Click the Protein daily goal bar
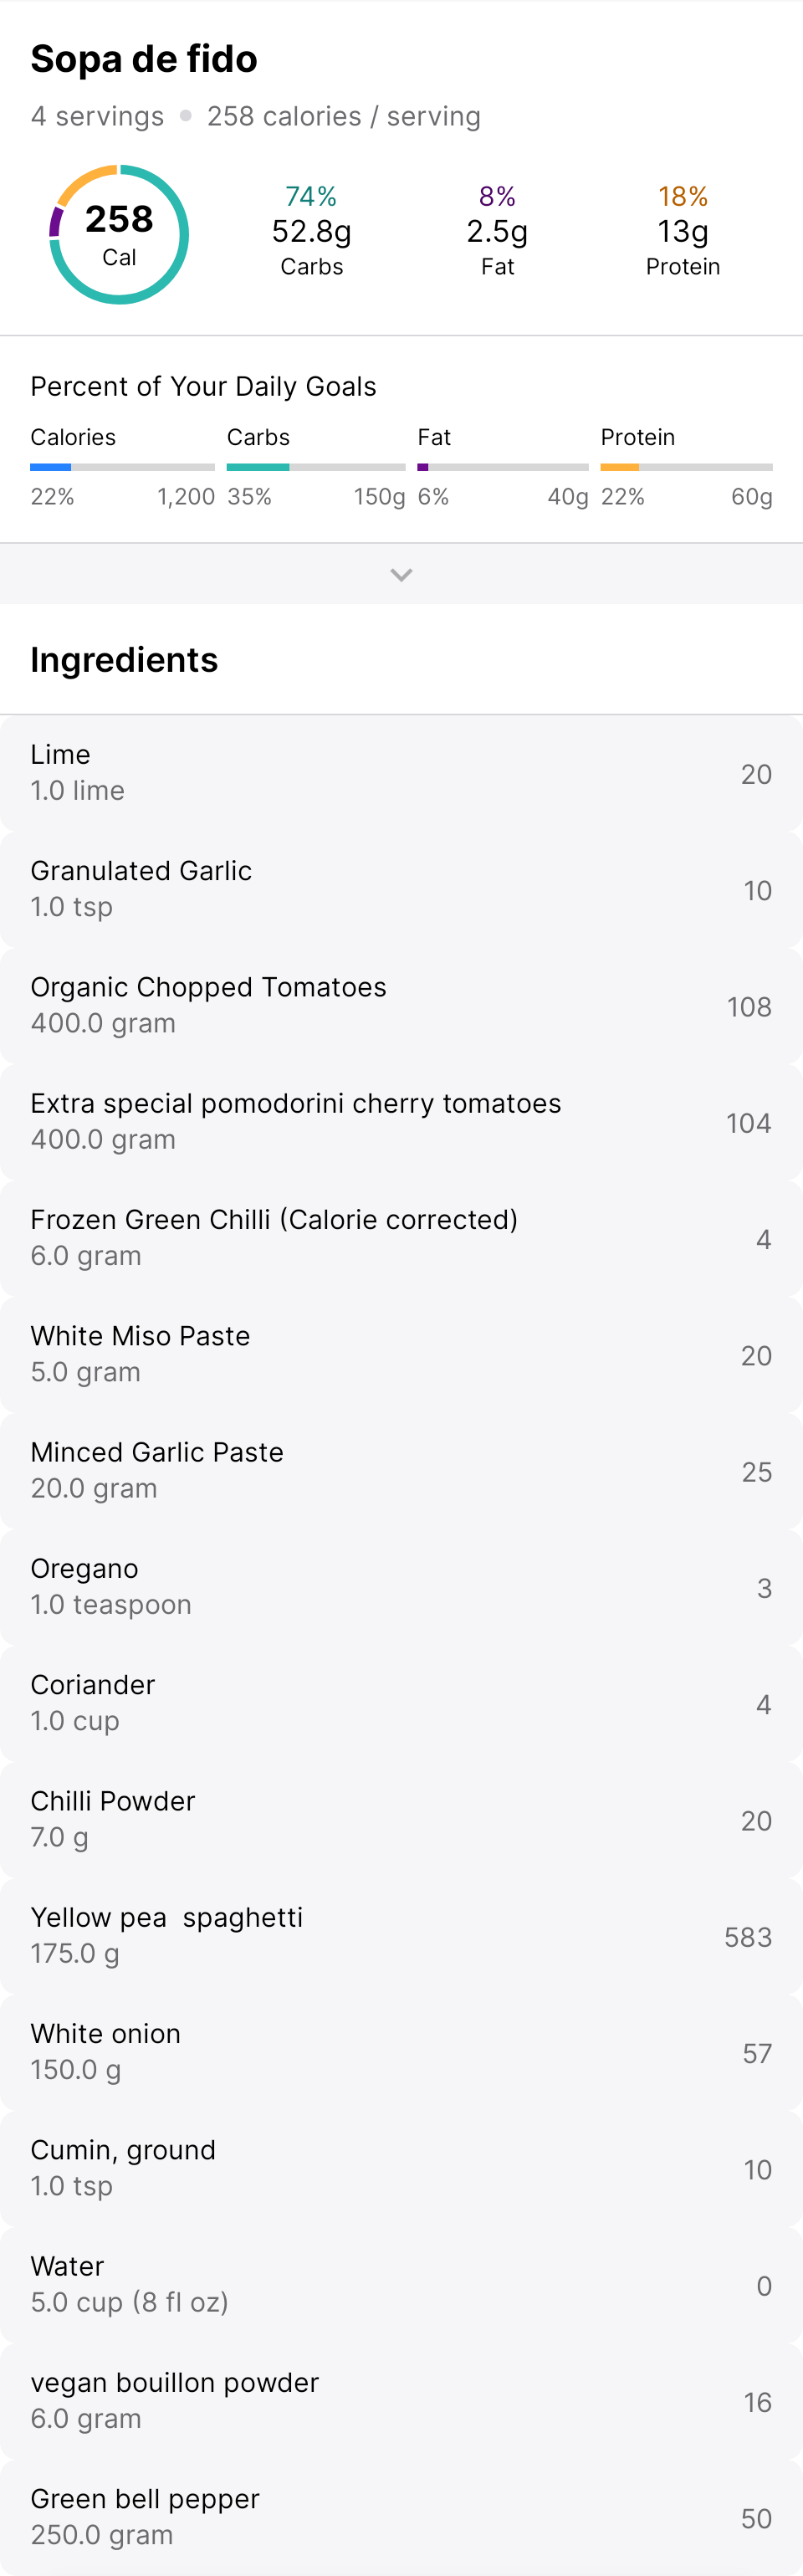803x2576 pixels. click(x=686, y=467)
